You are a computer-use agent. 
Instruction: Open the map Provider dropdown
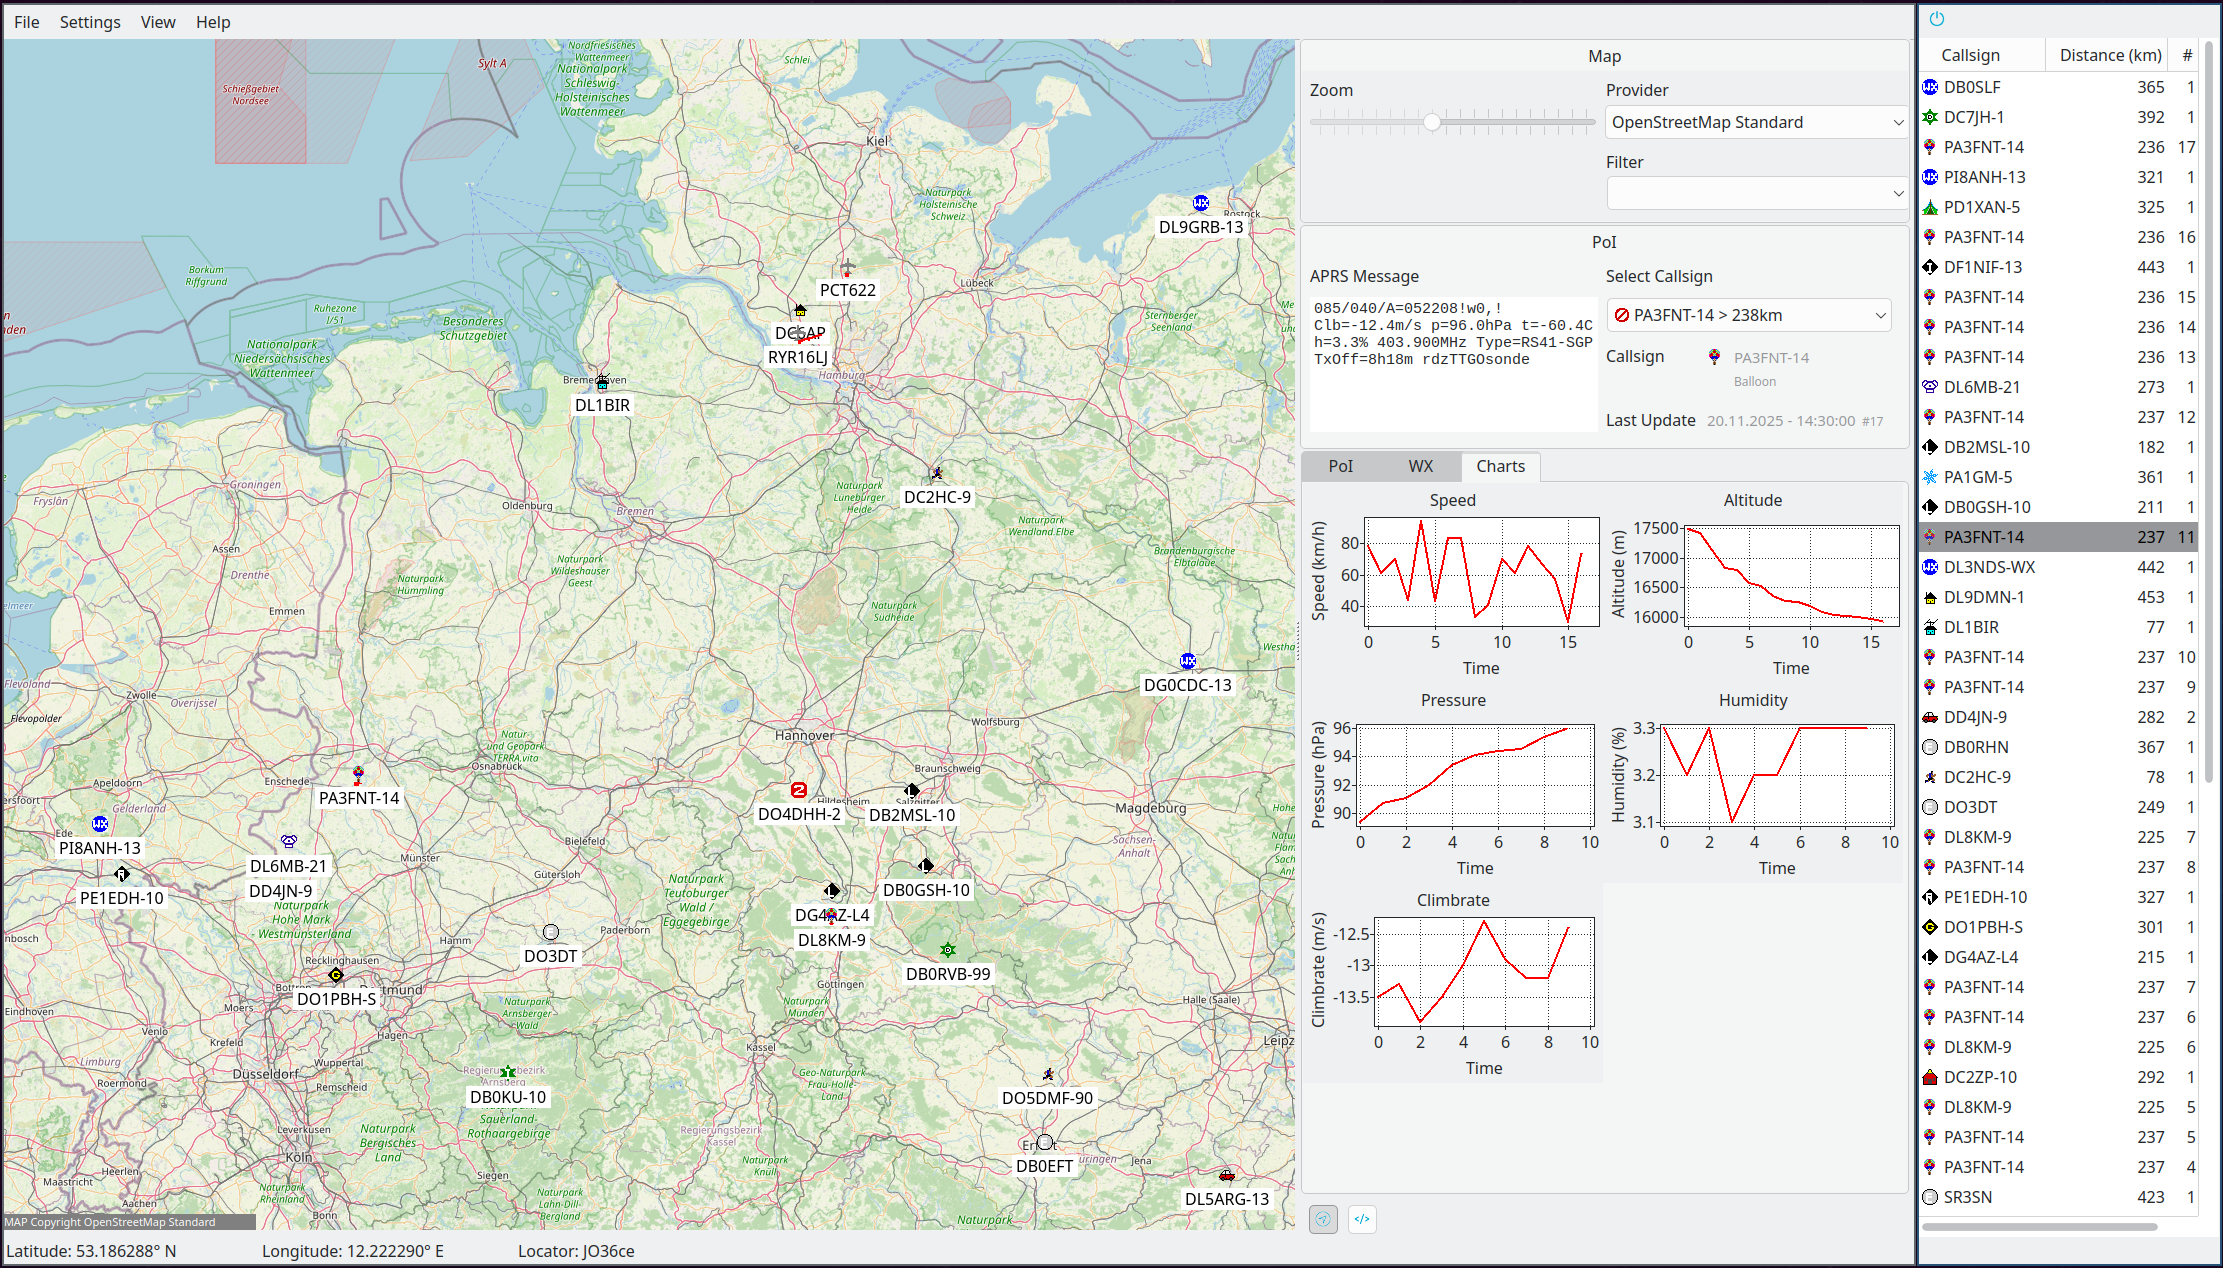pos(1756,122)
